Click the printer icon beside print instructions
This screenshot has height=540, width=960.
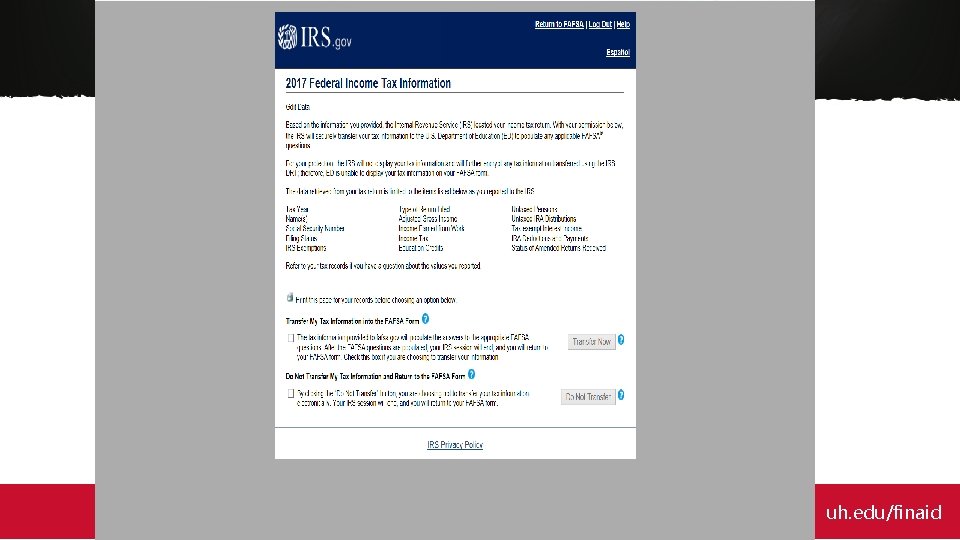pyautogui.click(x=290, y=298)
